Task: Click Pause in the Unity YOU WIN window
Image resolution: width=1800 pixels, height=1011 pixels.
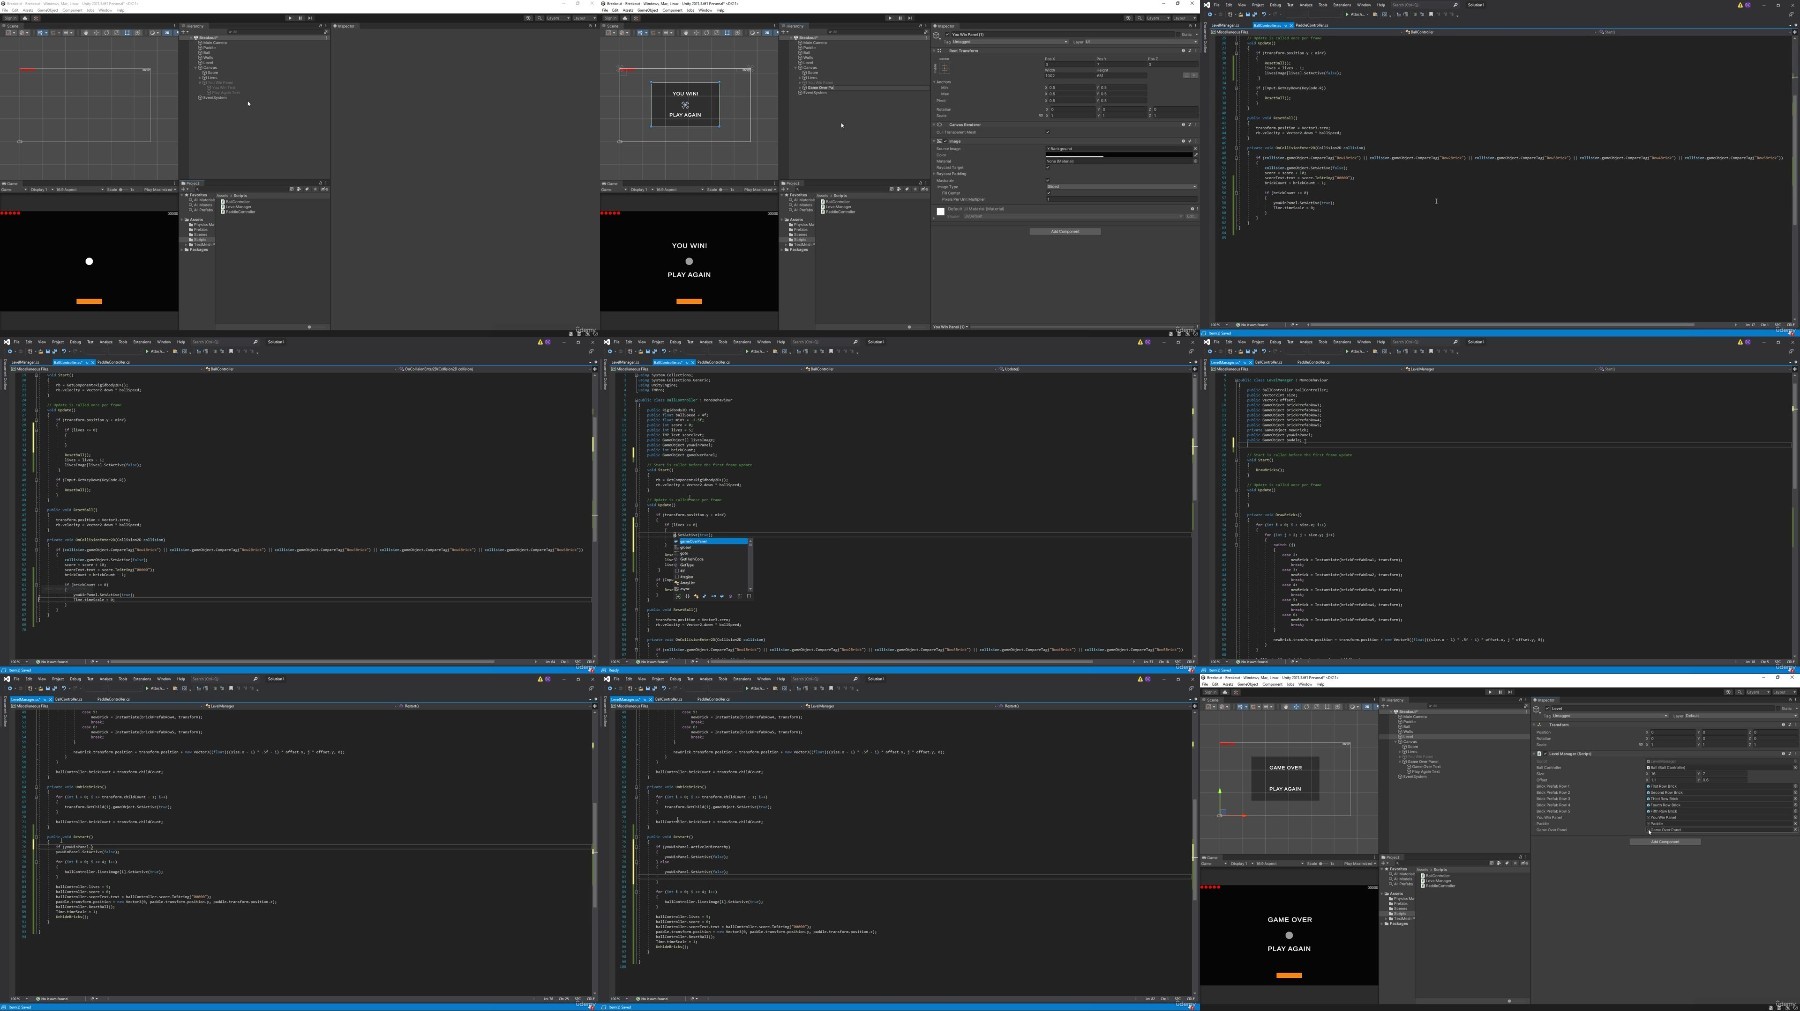Action: (900, 18)
